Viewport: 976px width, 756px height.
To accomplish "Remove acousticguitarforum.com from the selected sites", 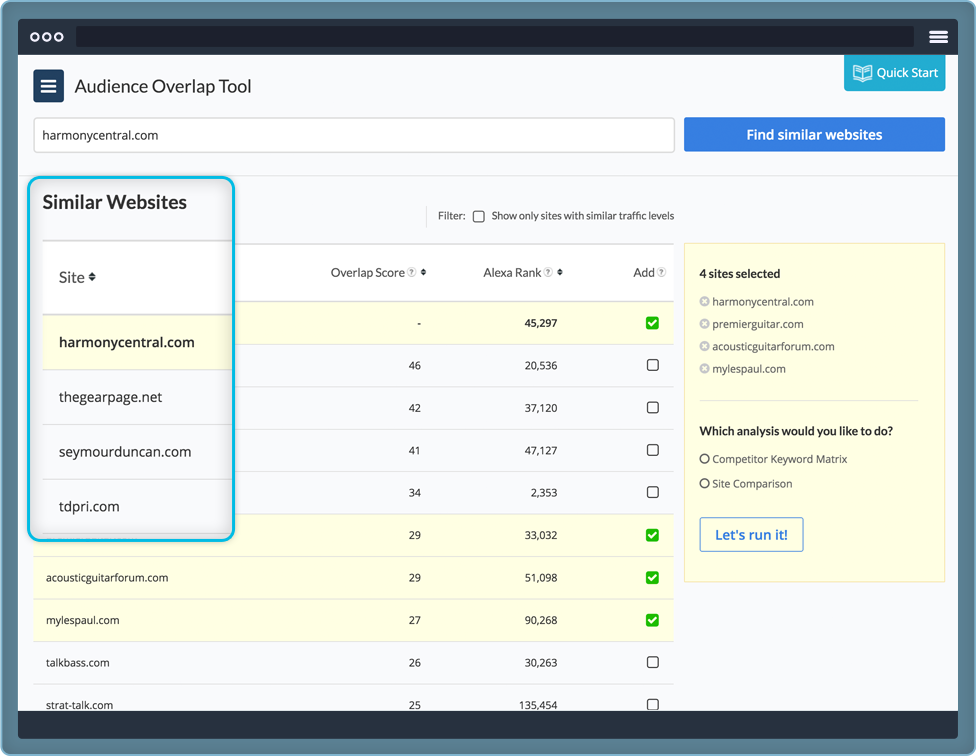I will coord(705,347).
